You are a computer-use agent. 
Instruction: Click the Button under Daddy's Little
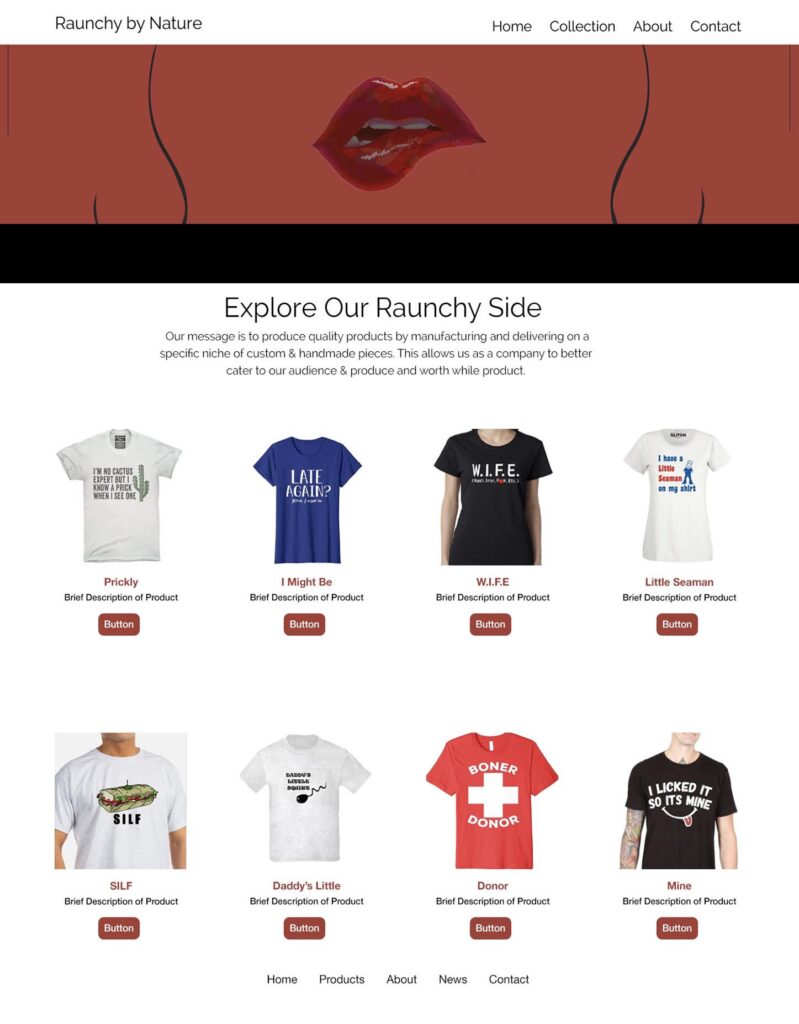coord(304,928)
